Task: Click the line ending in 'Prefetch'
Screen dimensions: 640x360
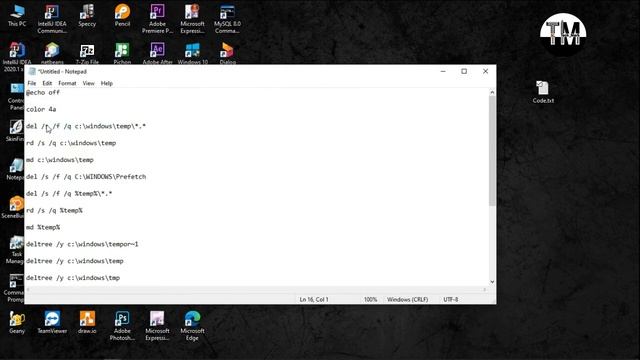Action: (x=86, y=177)
